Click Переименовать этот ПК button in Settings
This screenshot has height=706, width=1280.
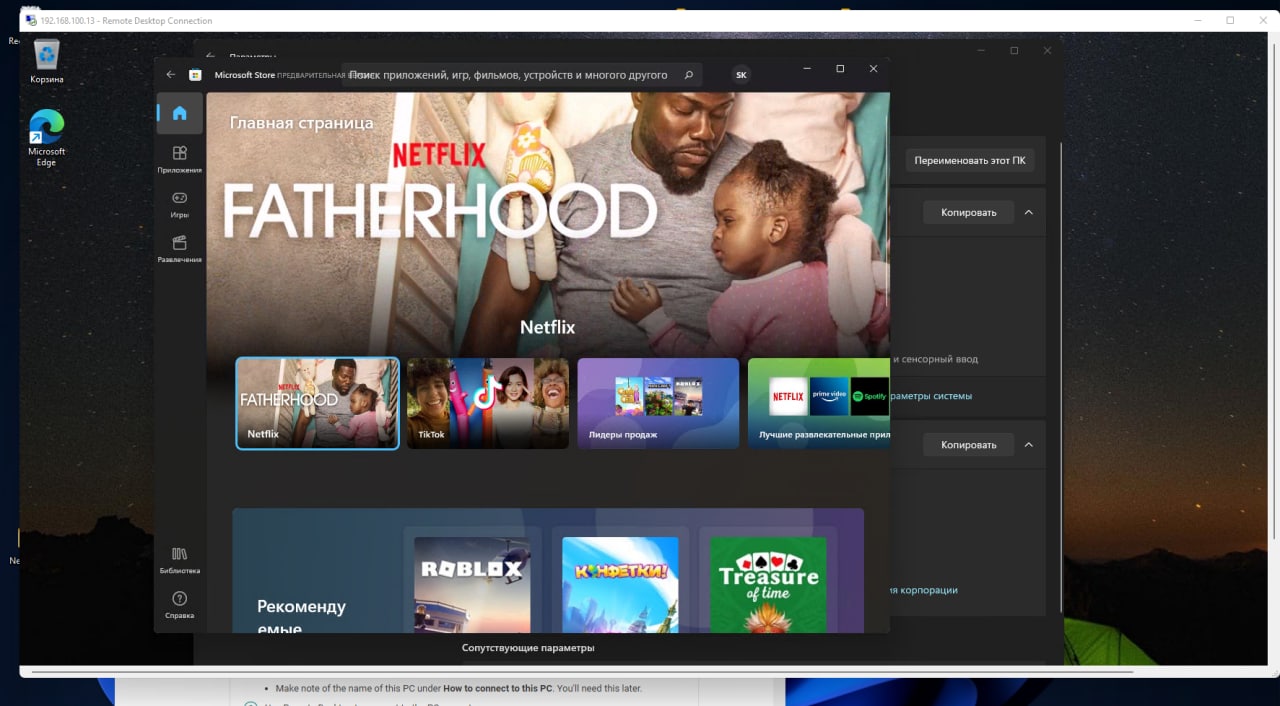(x=969, y=161)
